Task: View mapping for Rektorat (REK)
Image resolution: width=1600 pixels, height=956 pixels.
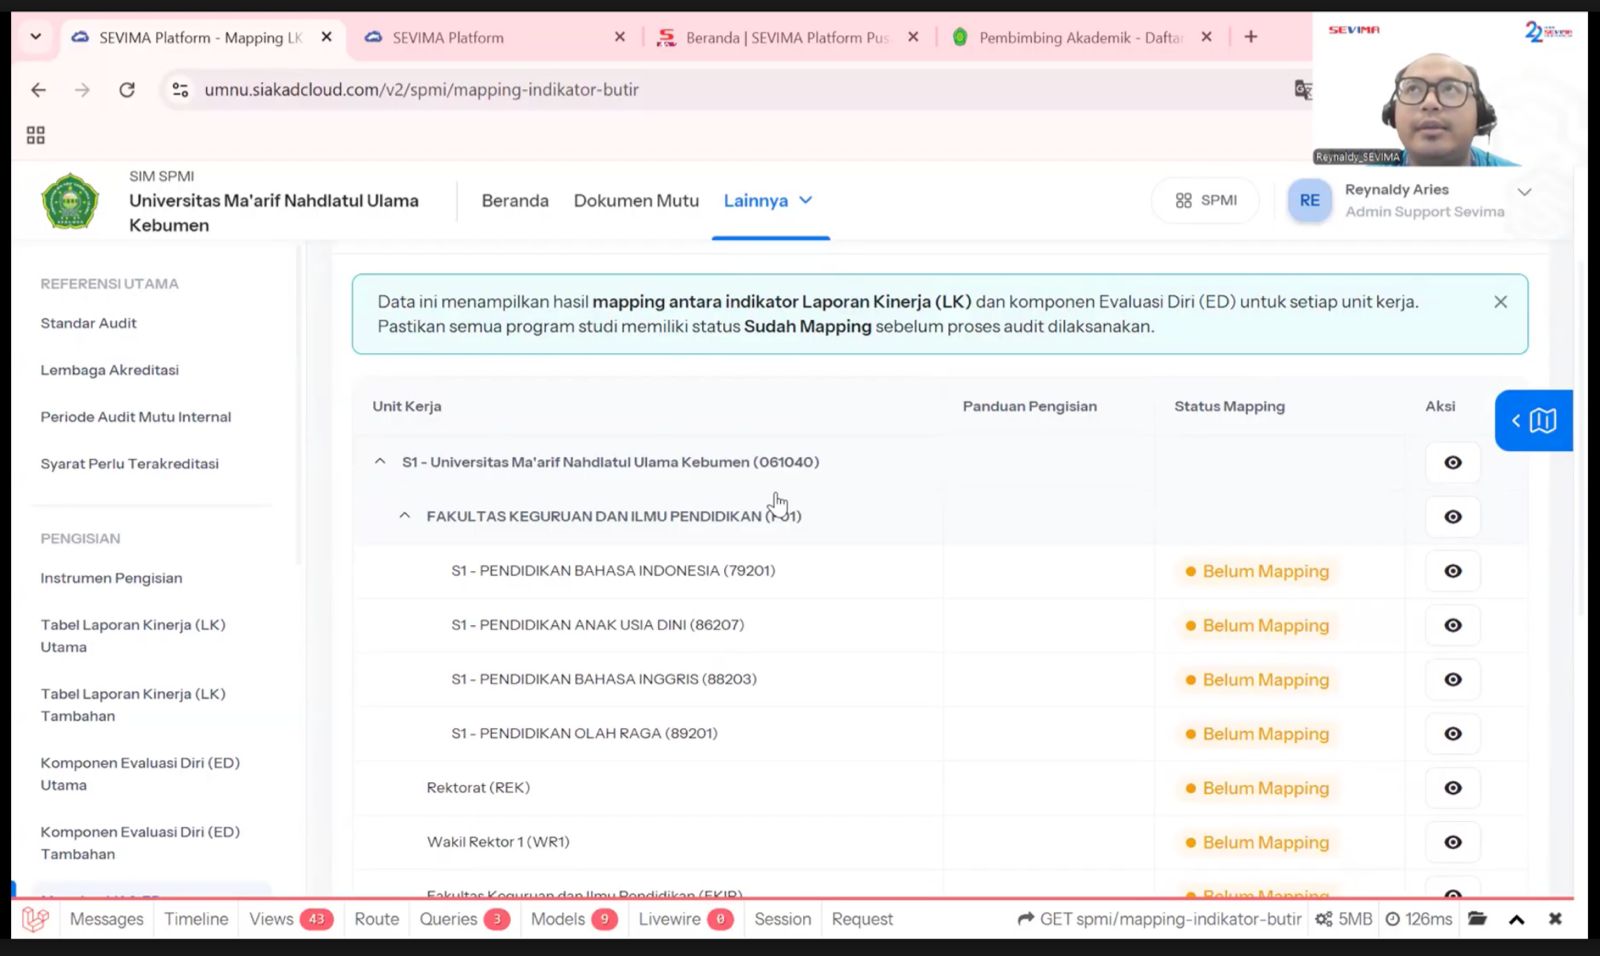Action: point(1453,788)
